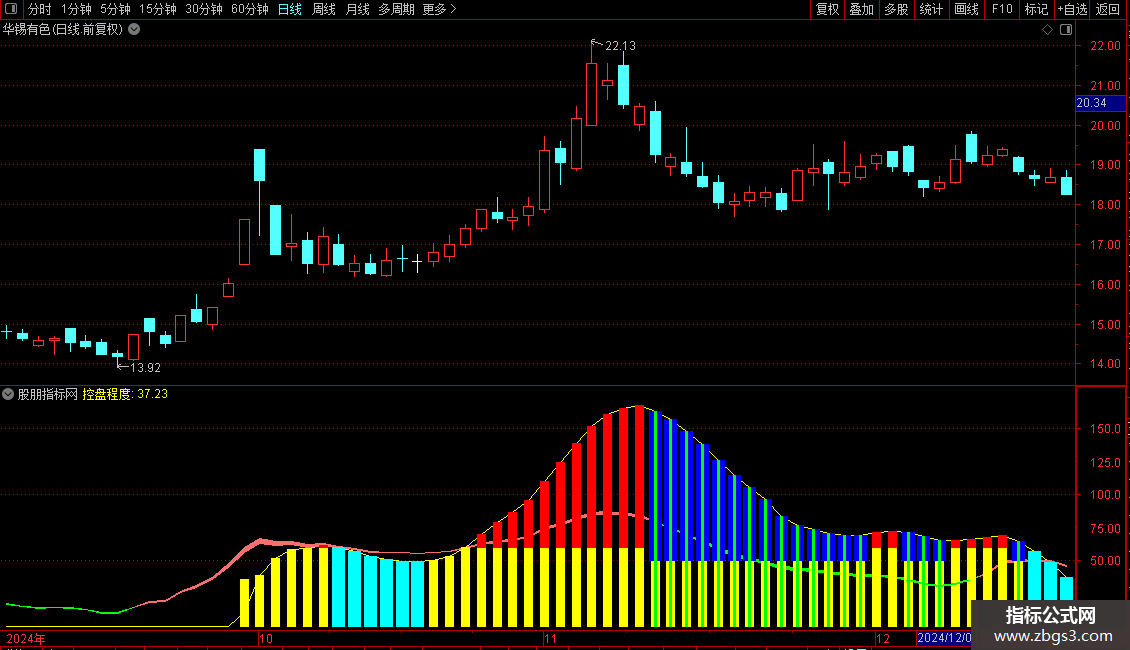
Task: Open the 股朋指标网 indicator dropdown
Action: [x=8, y=394]
